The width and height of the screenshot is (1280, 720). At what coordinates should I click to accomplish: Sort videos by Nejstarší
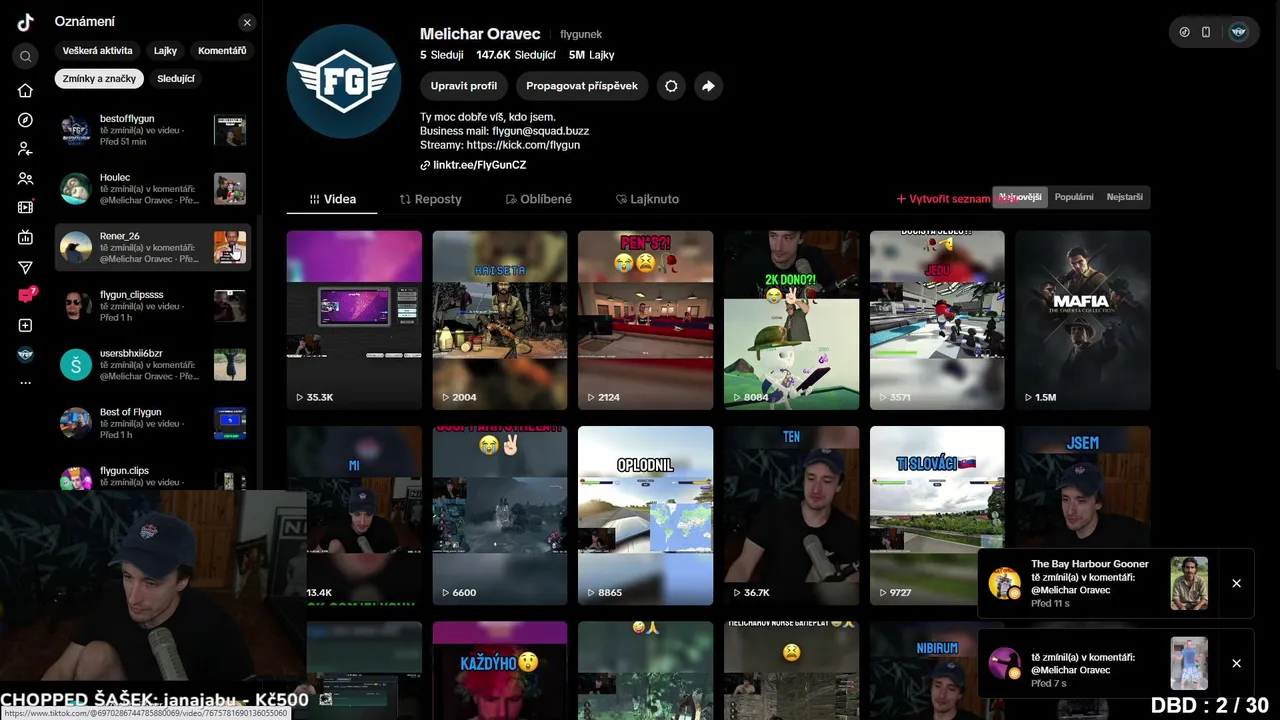(x=1124, y=197)
